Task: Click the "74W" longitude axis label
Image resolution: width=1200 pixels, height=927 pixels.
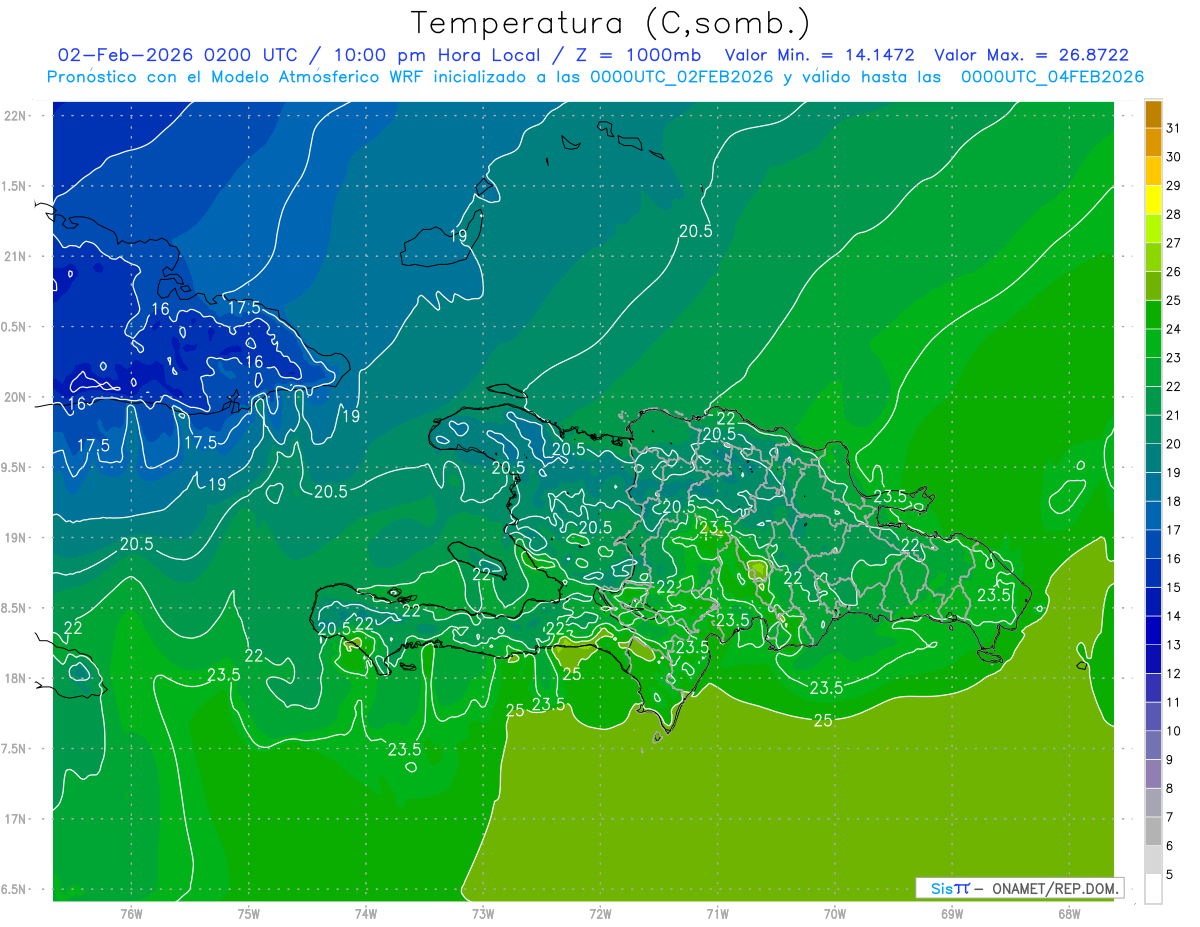Action: click(366, 913)
